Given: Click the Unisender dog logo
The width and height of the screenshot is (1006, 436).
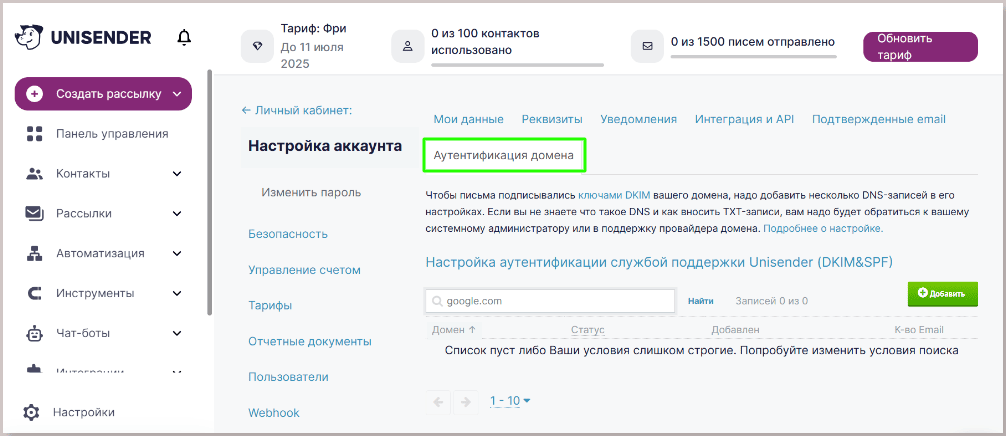Looking at the screenshot, I should [x=29, y=38].
